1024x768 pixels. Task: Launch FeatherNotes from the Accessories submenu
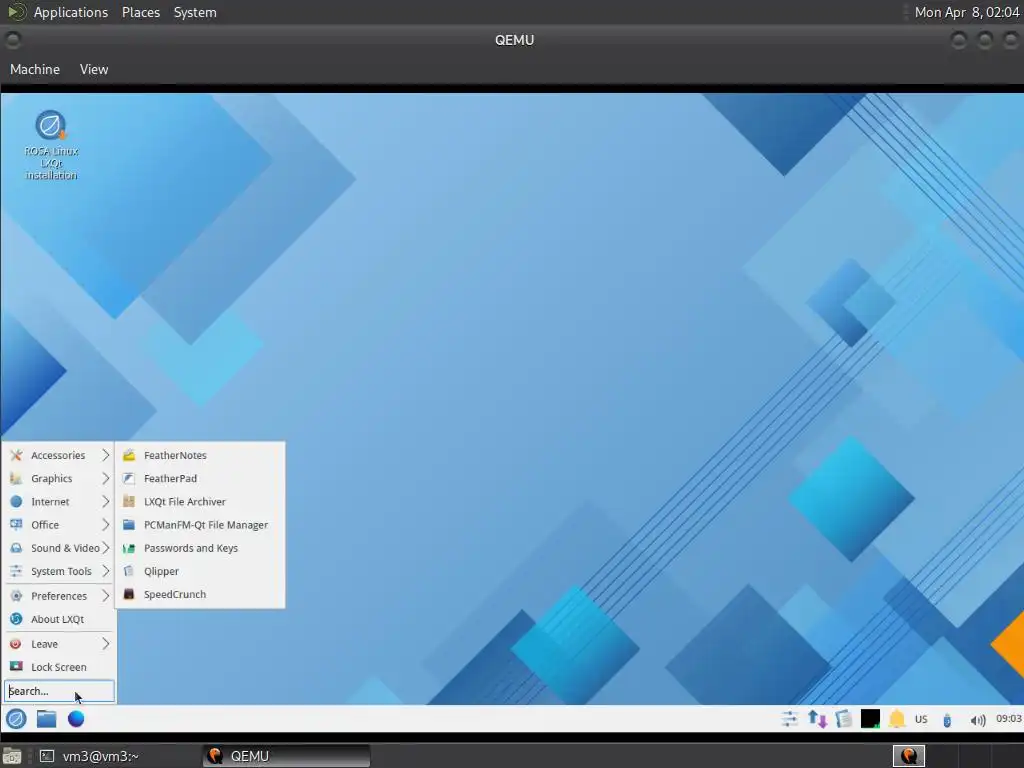point(200,455)
